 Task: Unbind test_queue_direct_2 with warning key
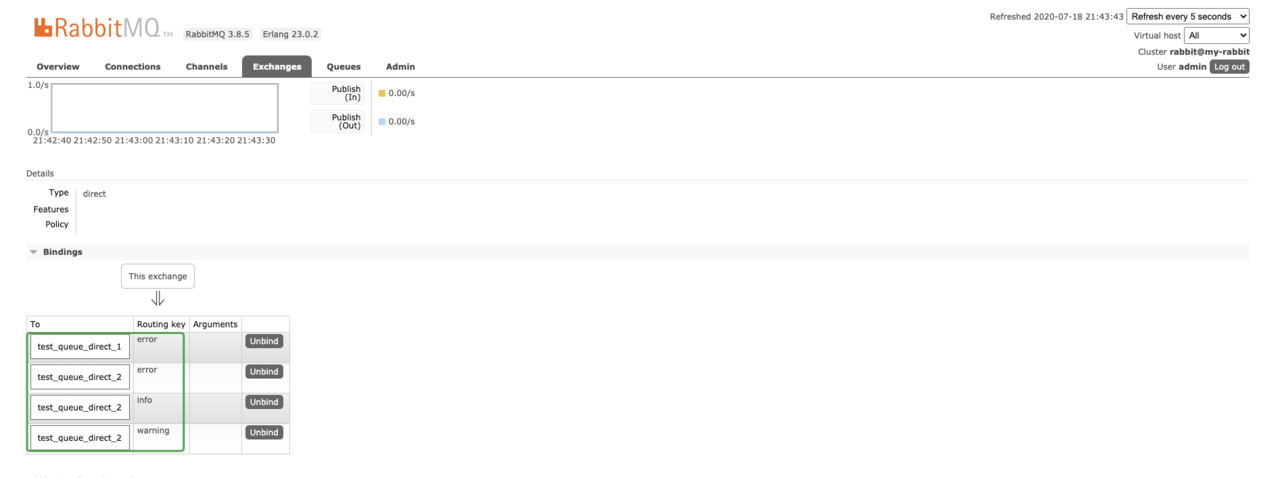pos(264,432)
